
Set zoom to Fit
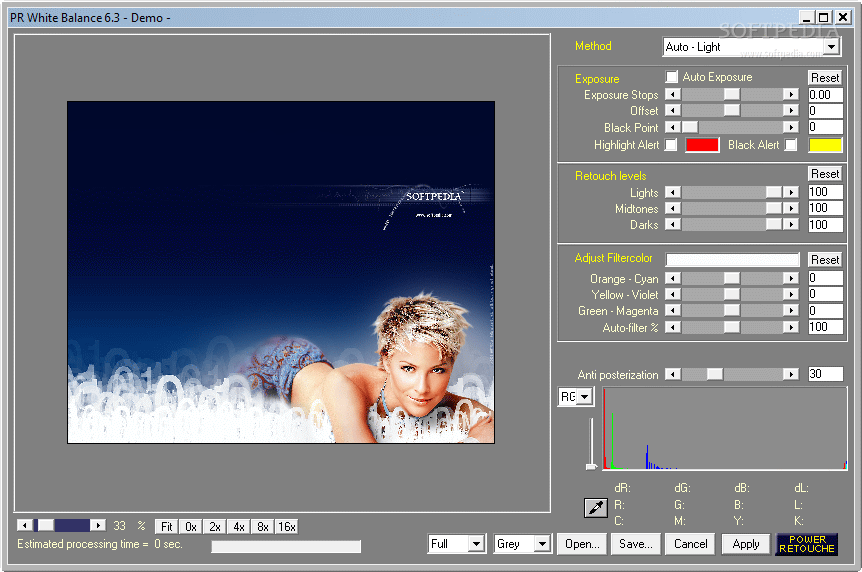pos(167,526)
